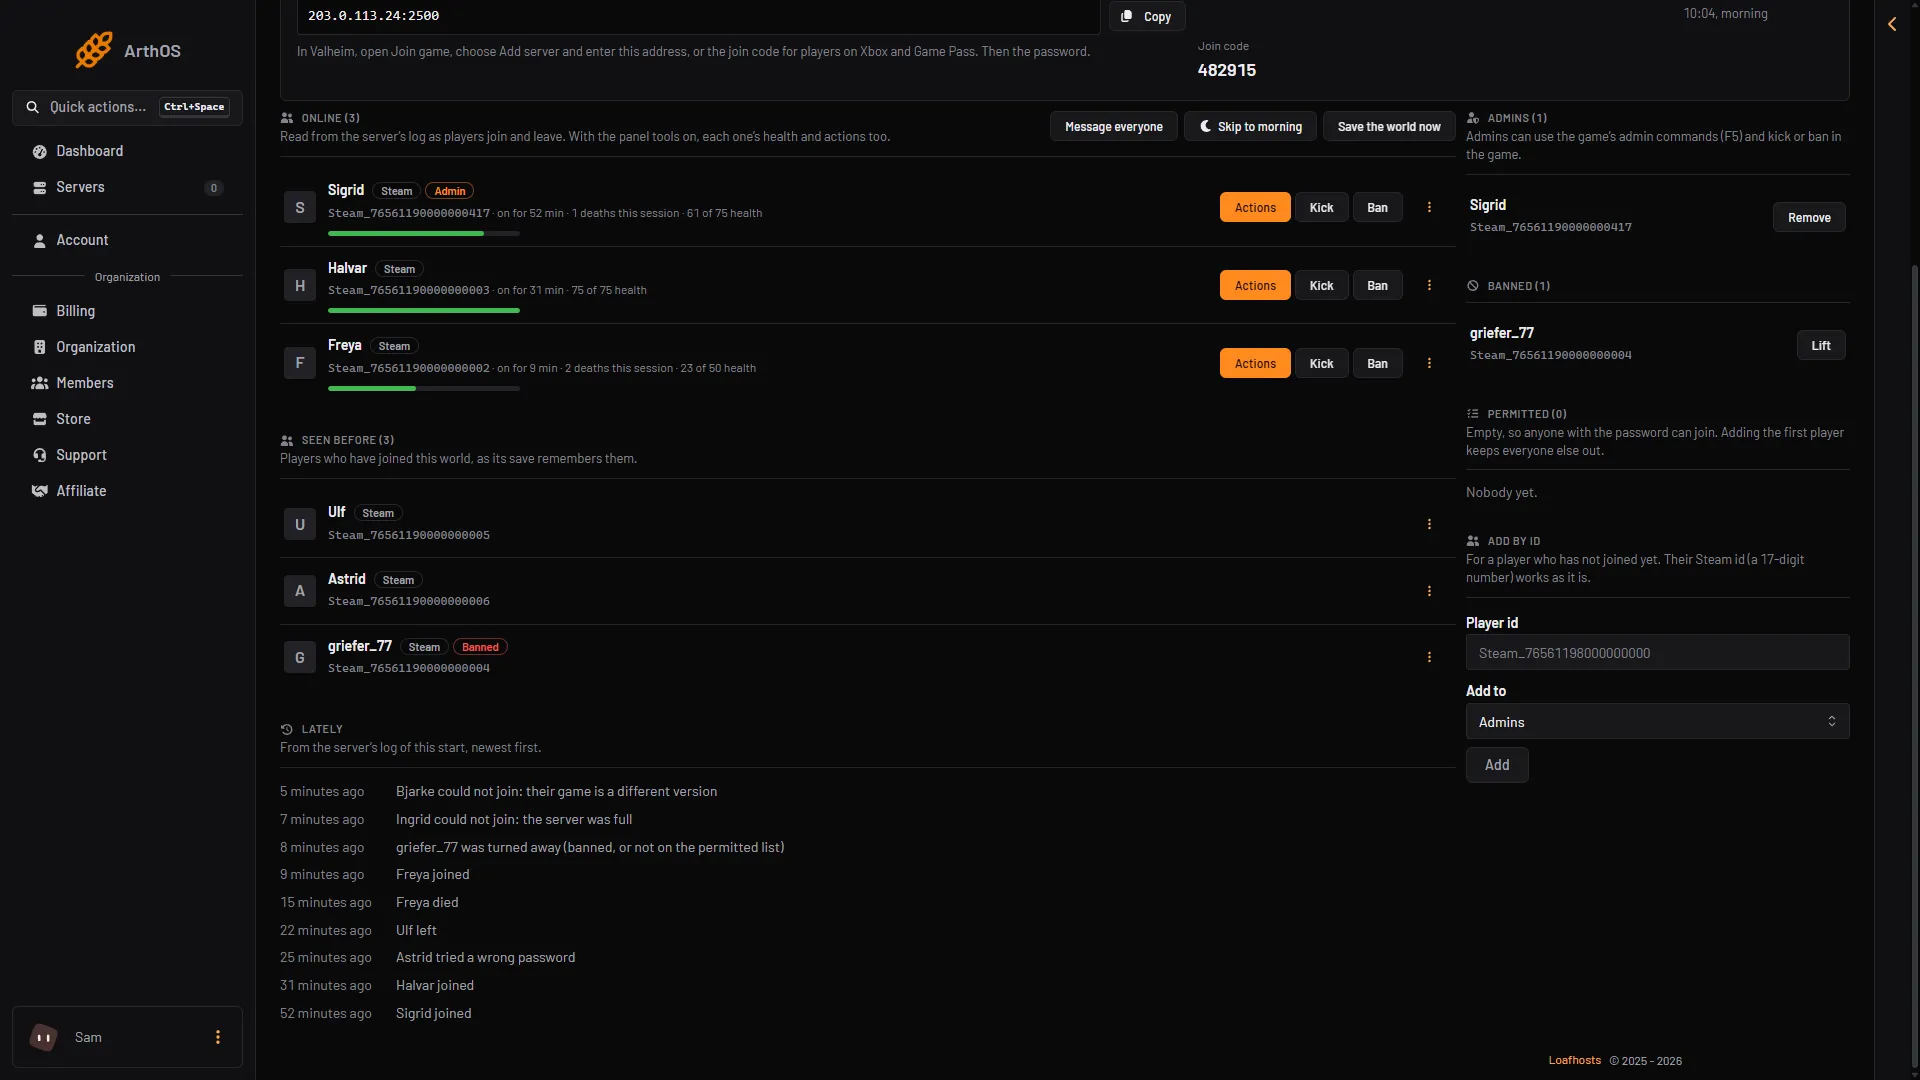1920x1080 pixels.
Task: Click Skip to morning button
Action: [1250, 127]
